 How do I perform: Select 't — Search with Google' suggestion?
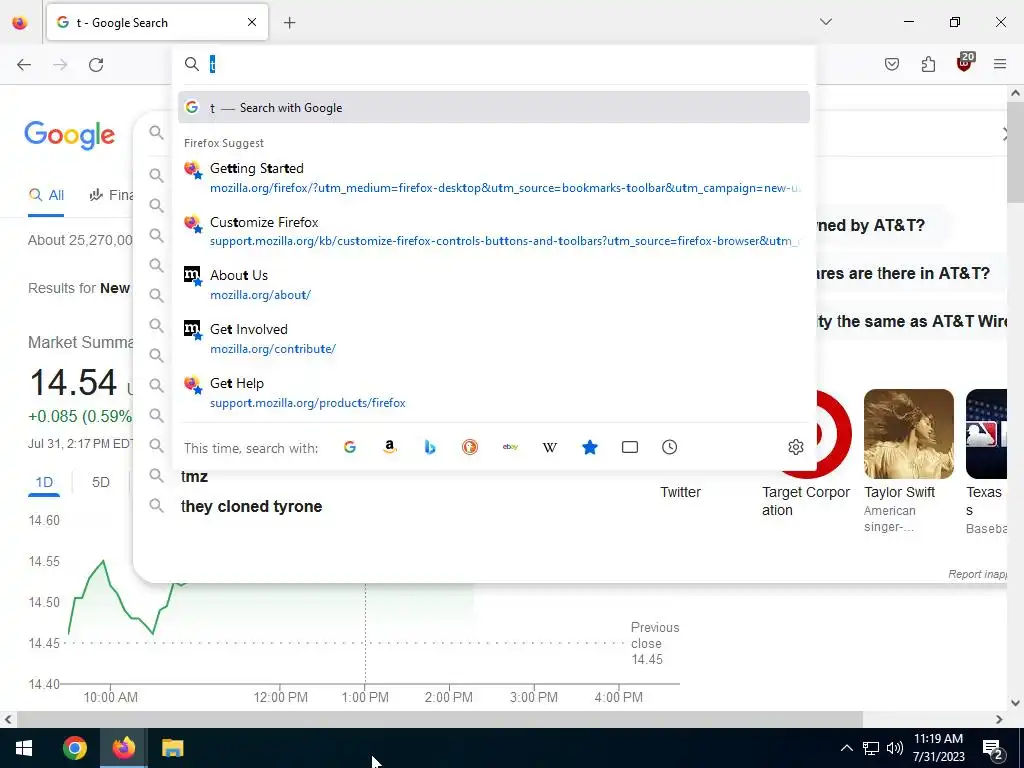coord(494,108)
